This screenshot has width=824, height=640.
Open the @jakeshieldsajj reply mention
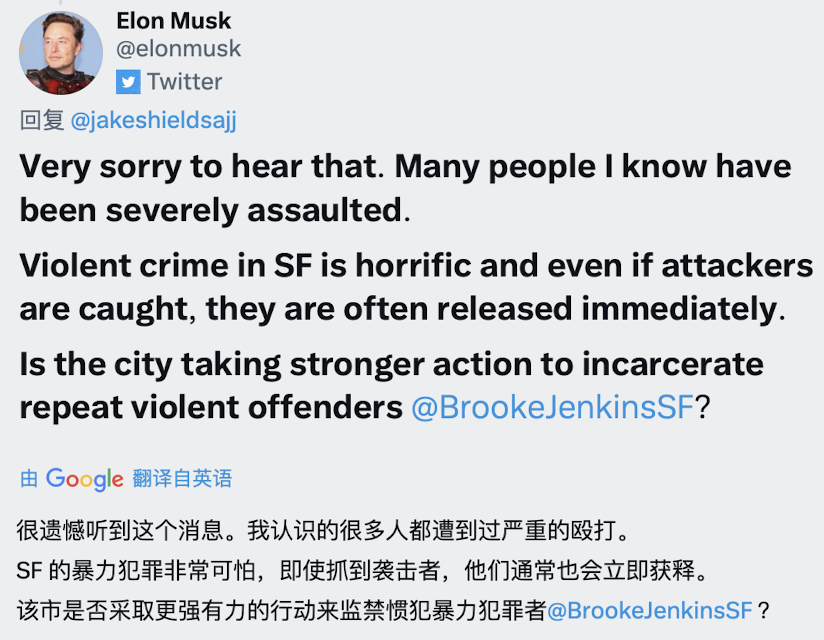click(154, 121)
